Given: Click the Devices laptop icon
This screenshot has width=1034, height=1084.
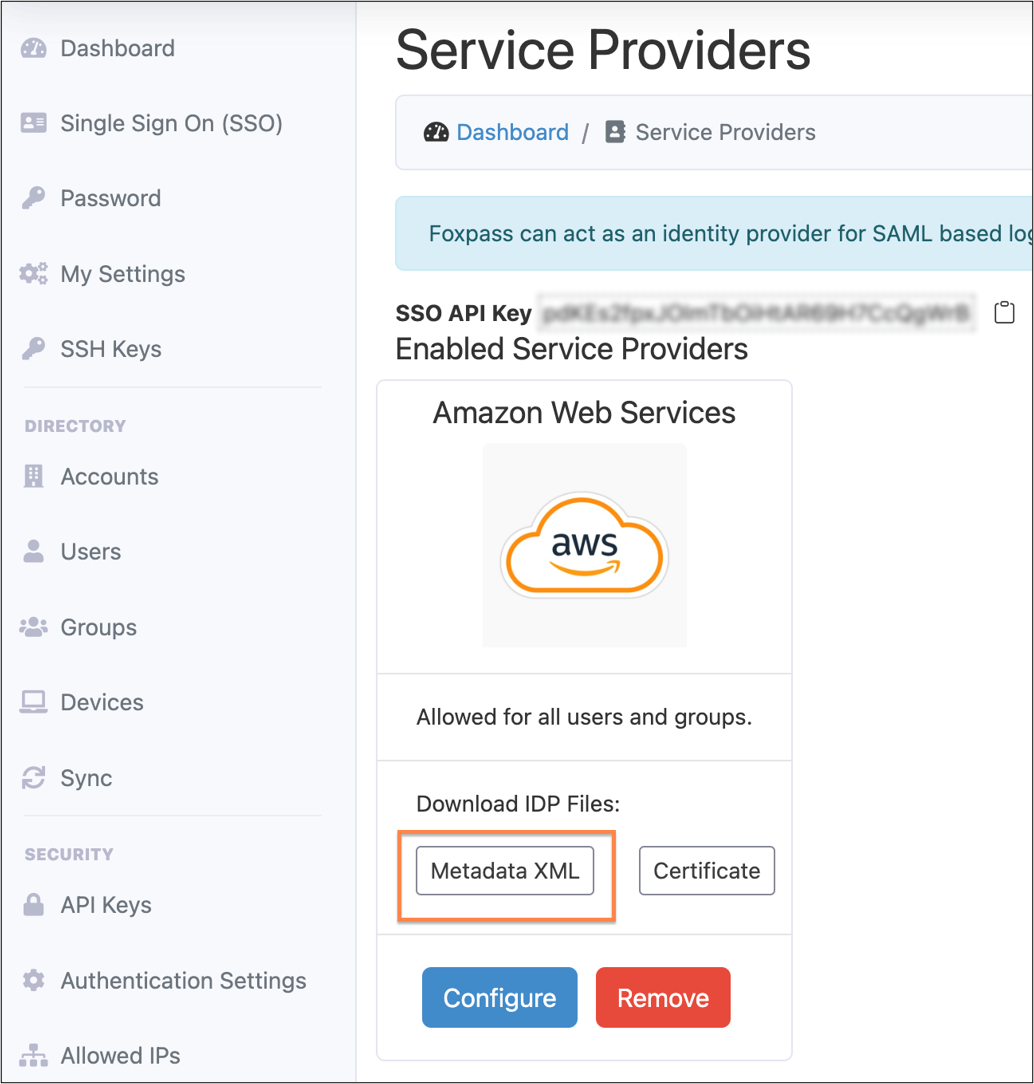Looking at the screenshot, I should 33,702.
